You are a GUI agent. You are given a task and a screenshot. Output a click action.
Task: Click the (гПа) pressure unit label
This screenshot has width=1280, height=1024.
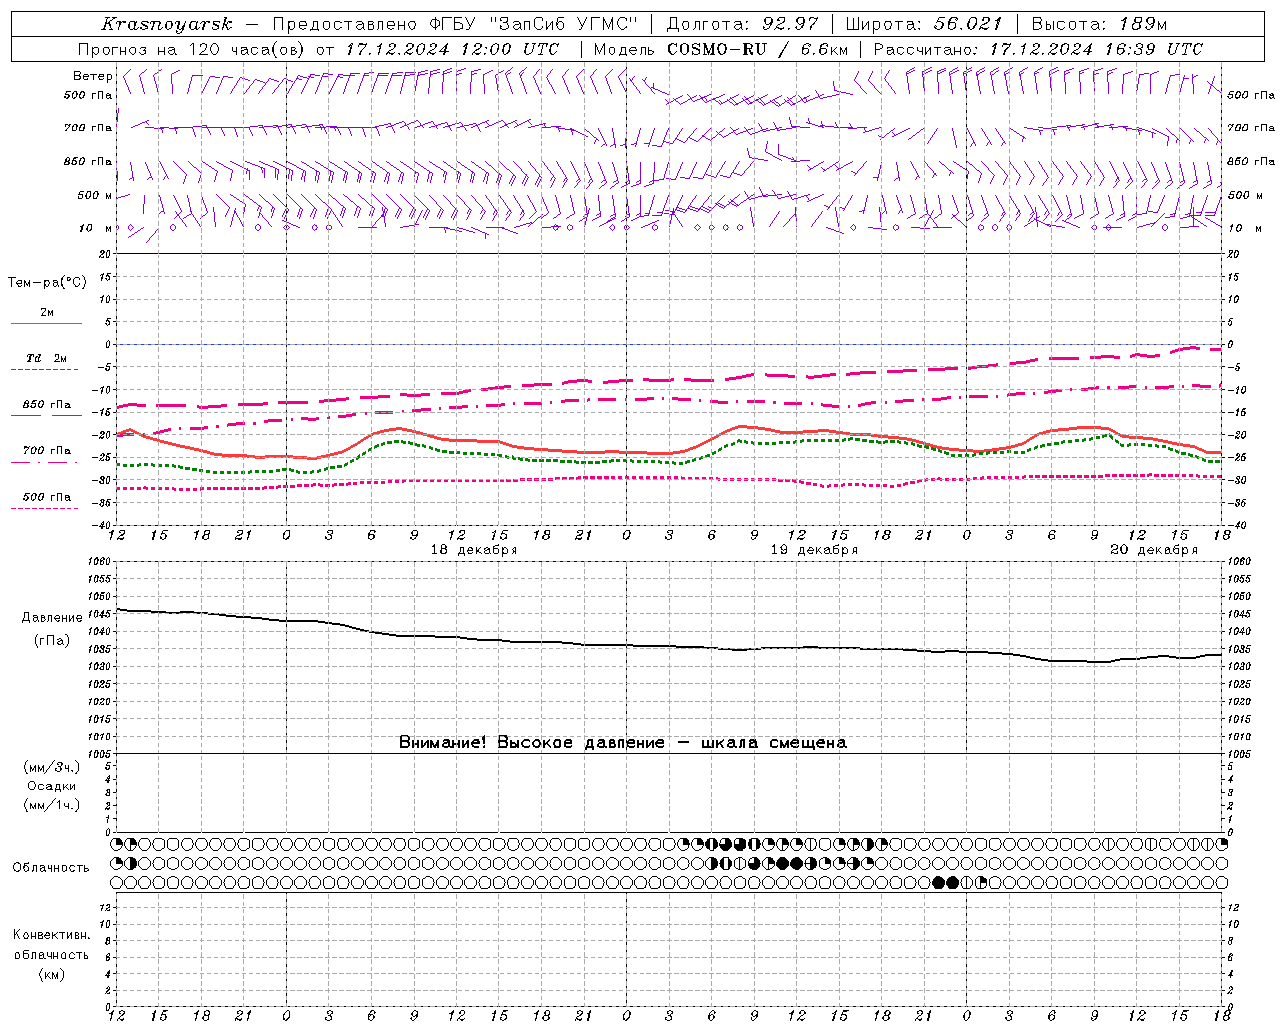point(52,641)
